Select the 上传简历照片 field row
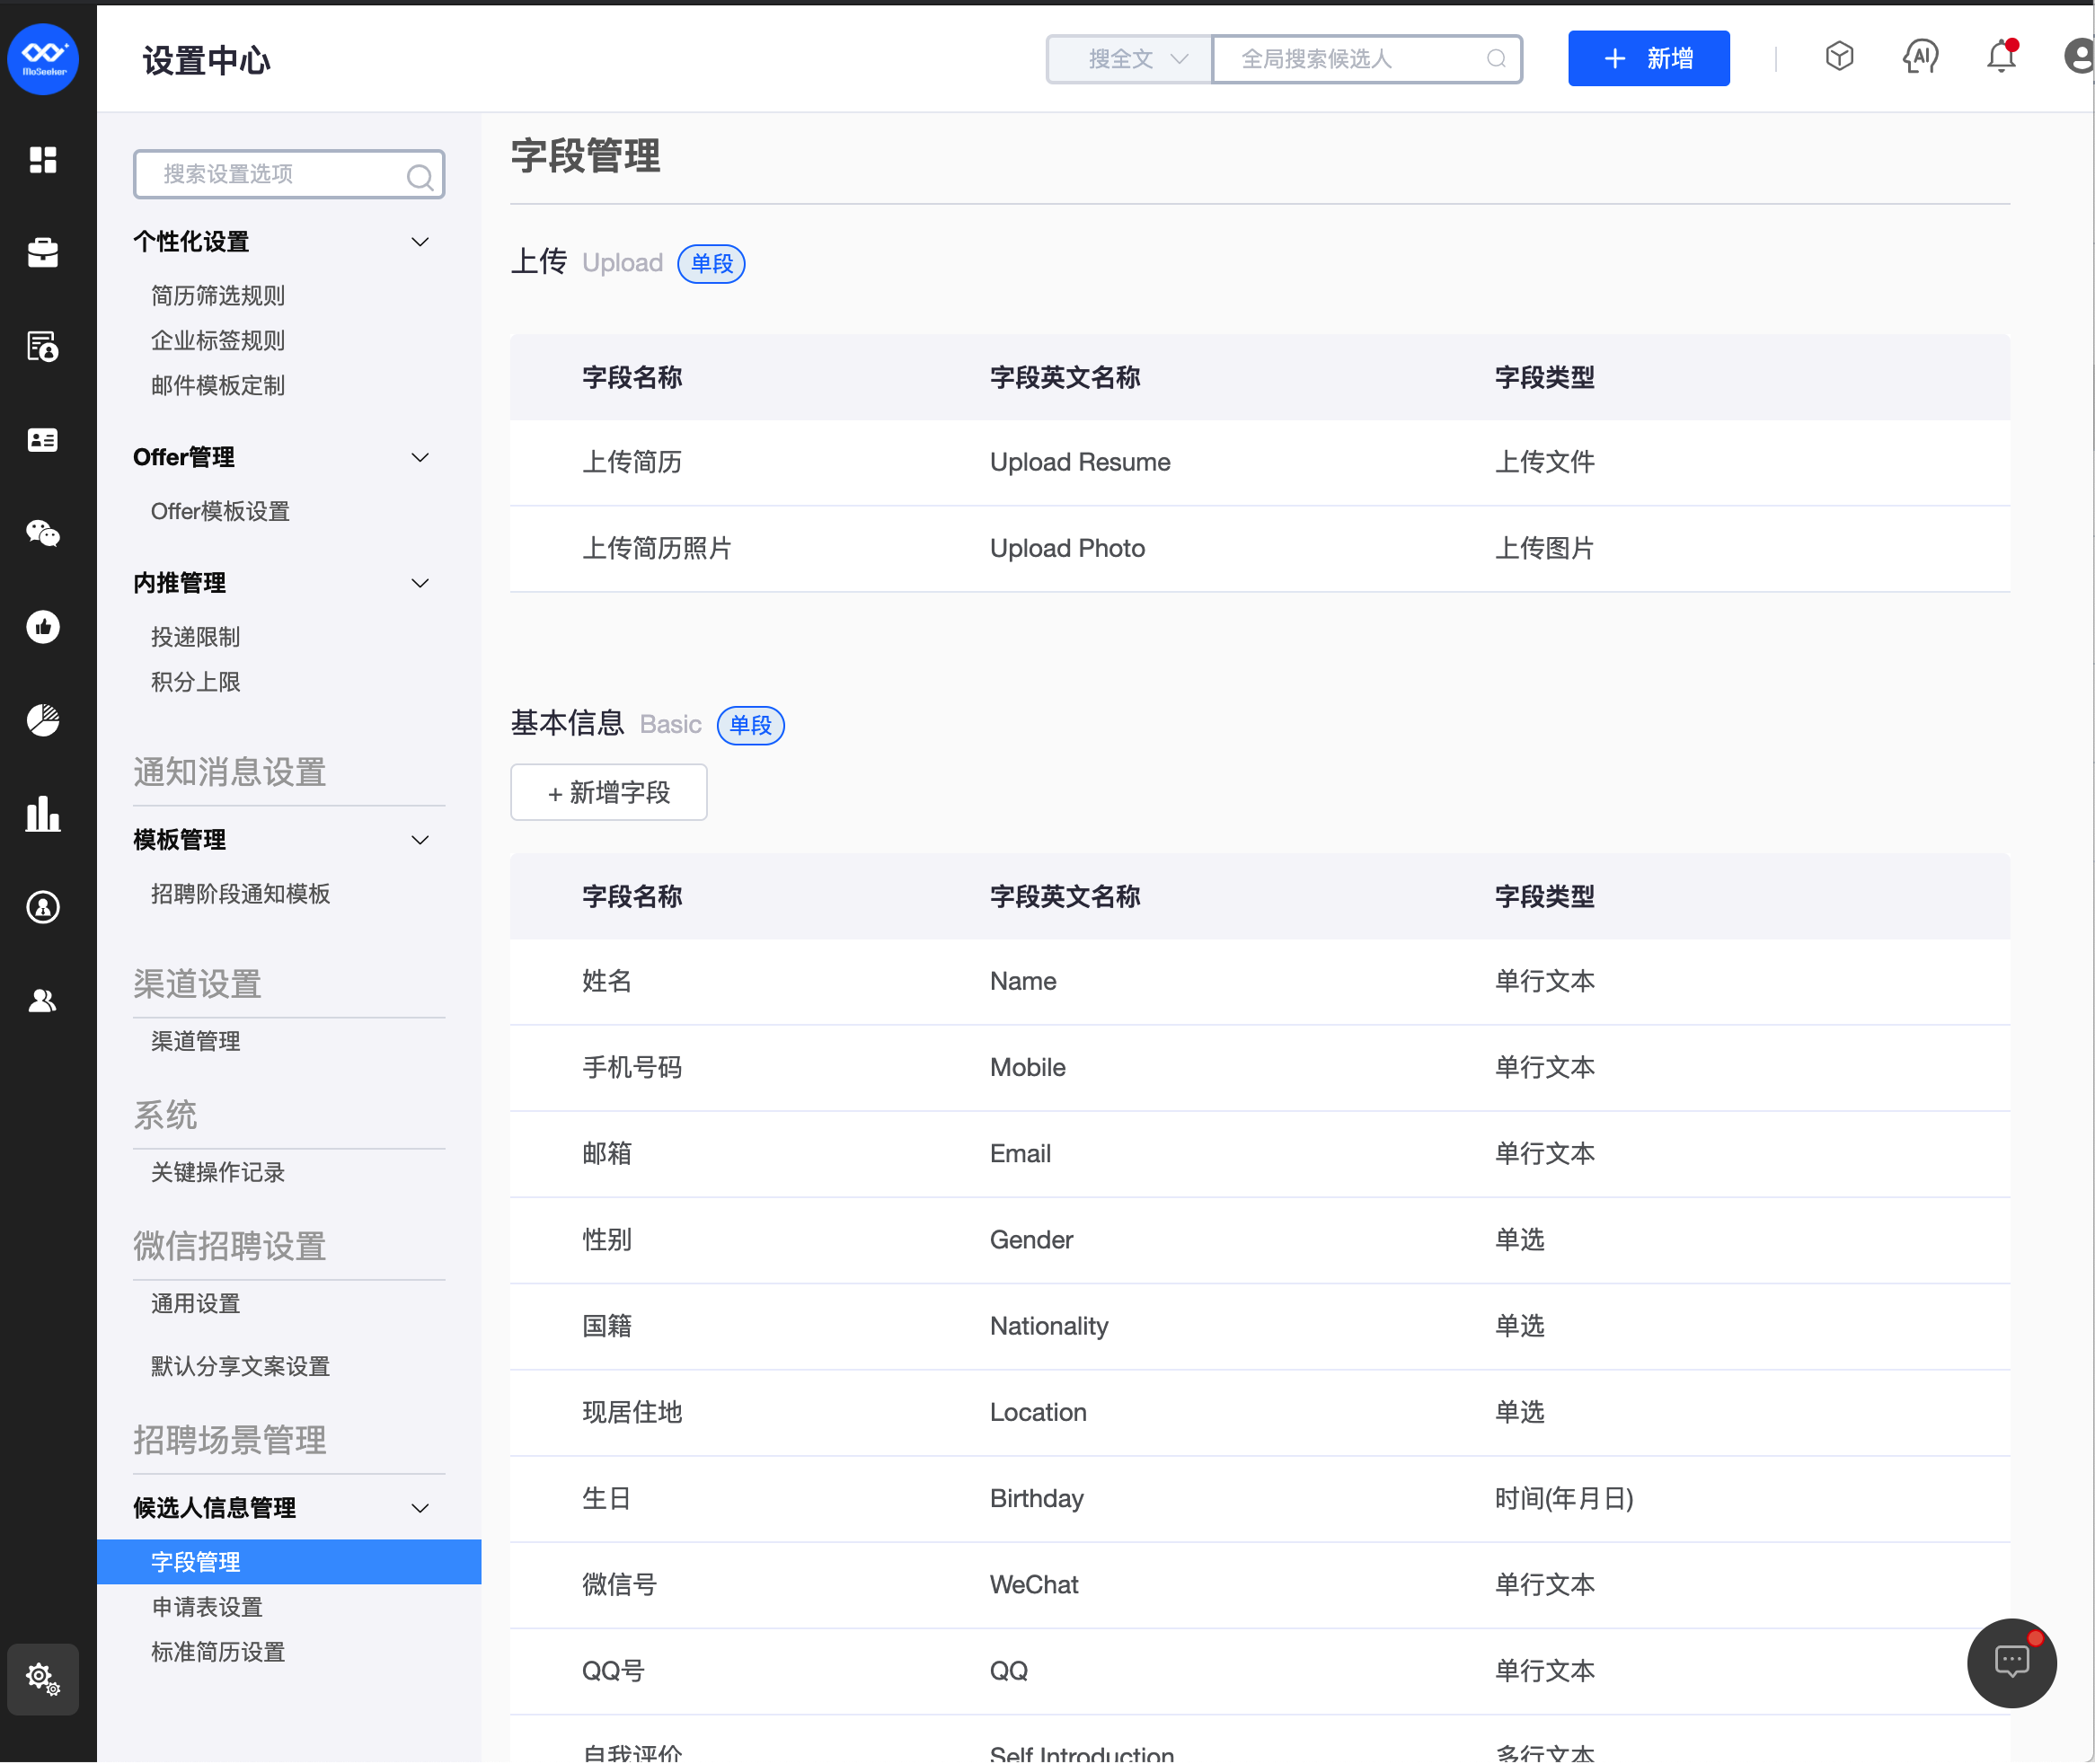 (1260, 549)
